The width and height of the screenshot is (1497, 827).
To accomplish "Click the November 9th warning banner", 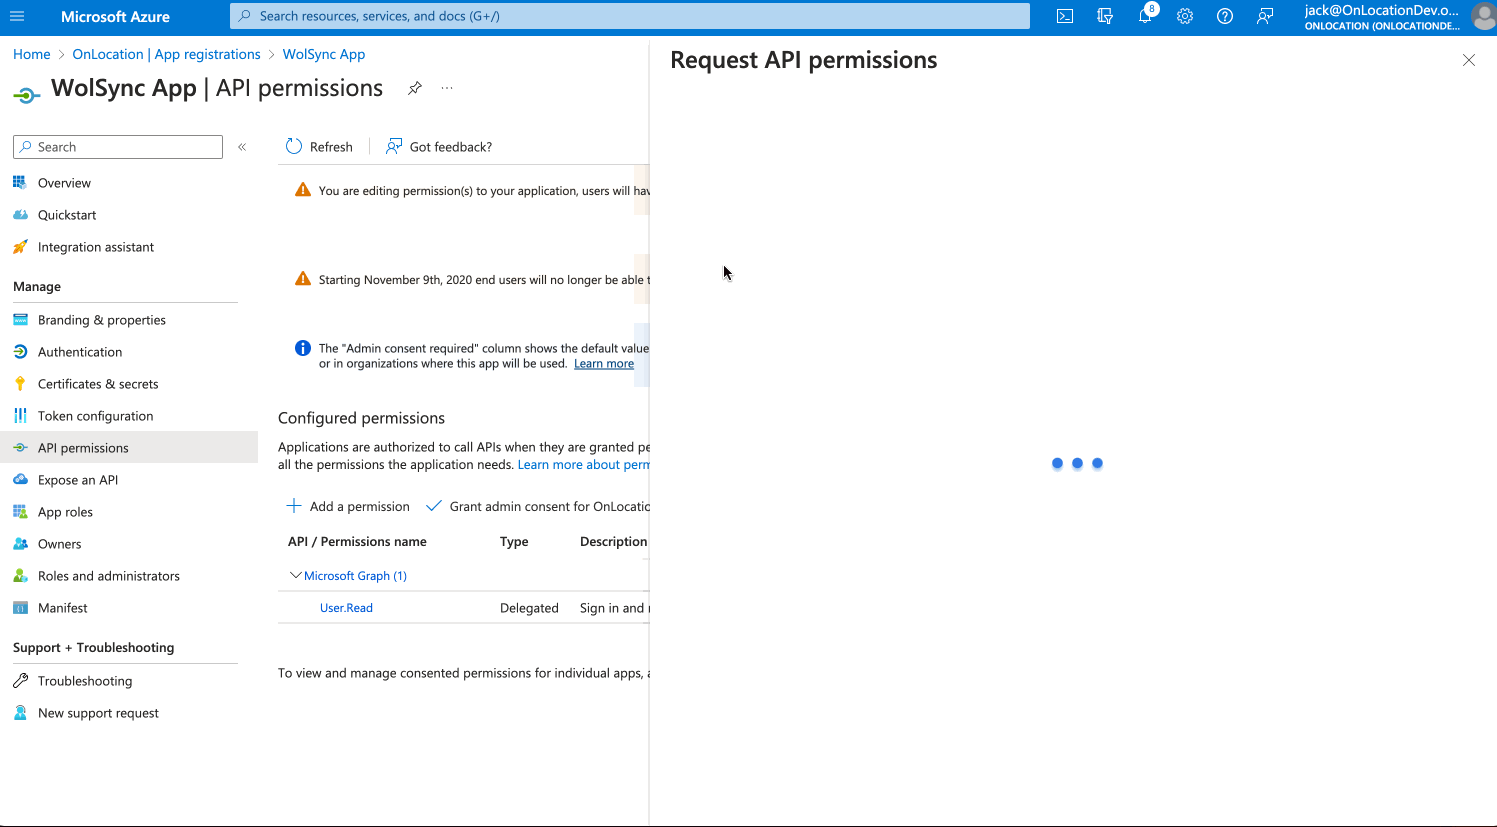I will click(x=465, y=280).
